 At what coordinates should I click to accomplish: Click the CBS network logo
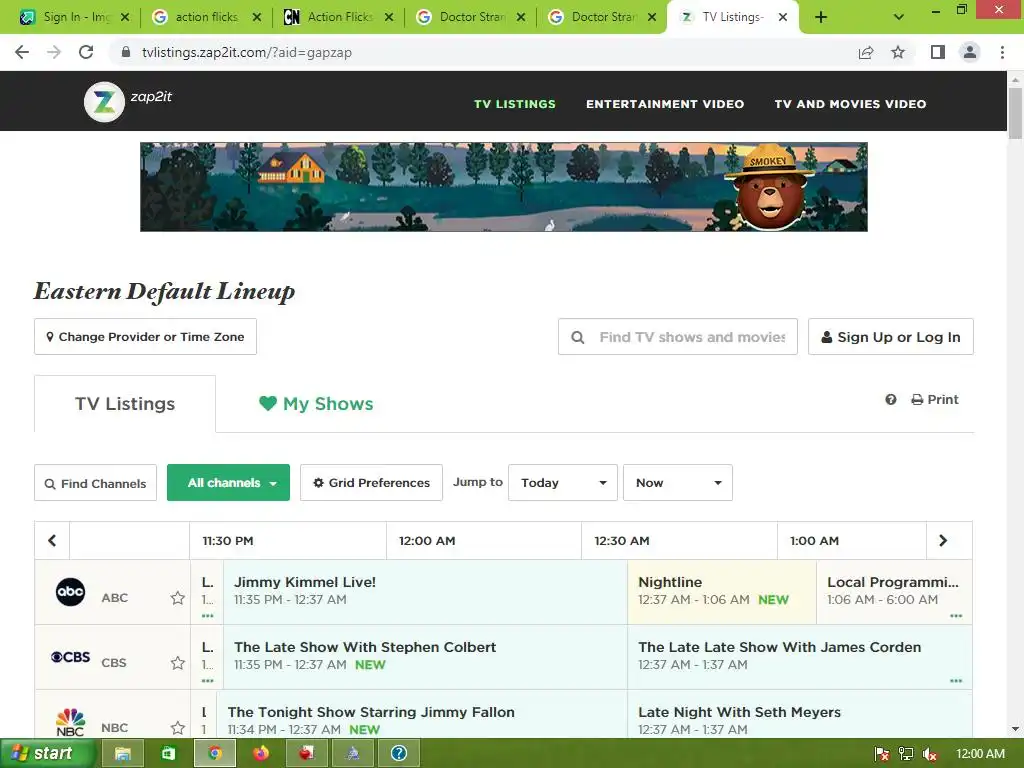tap(71, 657)
